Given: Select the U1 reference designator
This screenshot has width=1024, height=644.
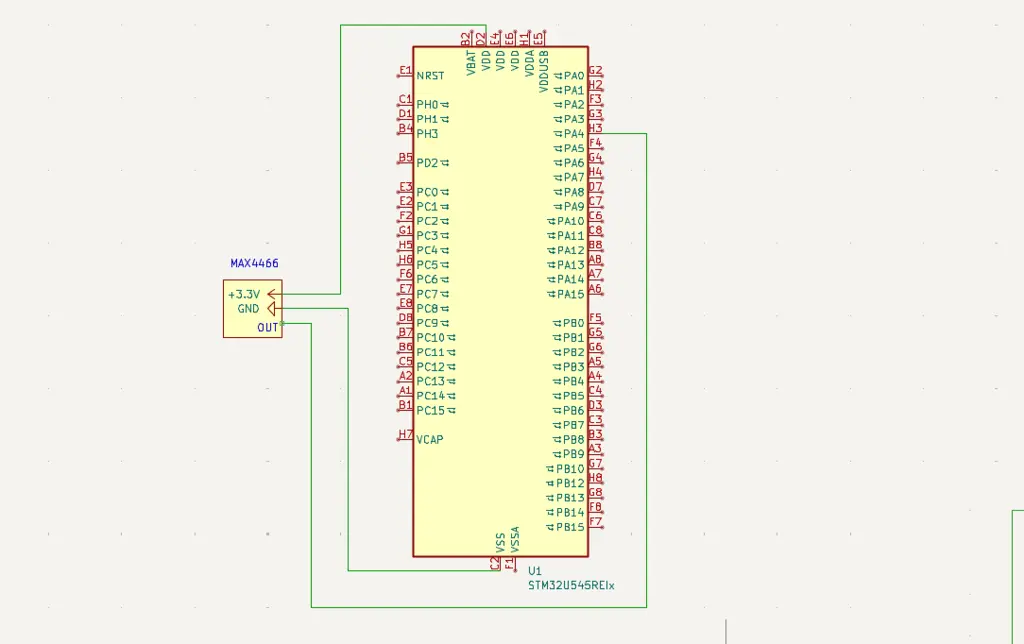Looking at the screenshot, I should (535, 571).
